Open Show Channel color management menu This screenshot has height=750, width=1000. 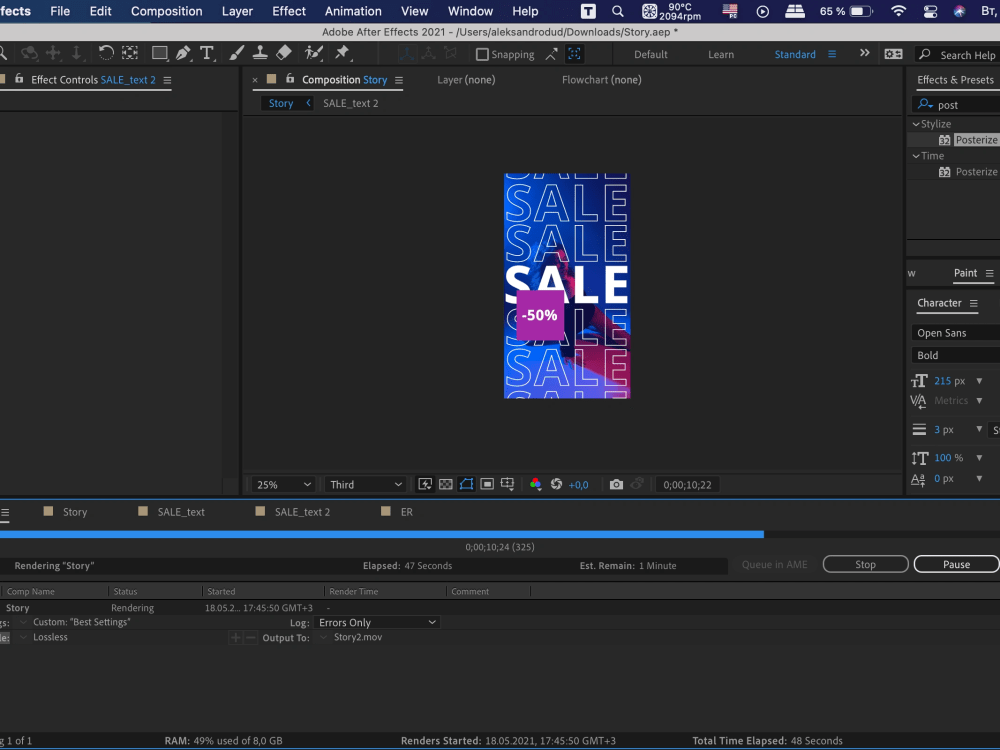point(535,485)
